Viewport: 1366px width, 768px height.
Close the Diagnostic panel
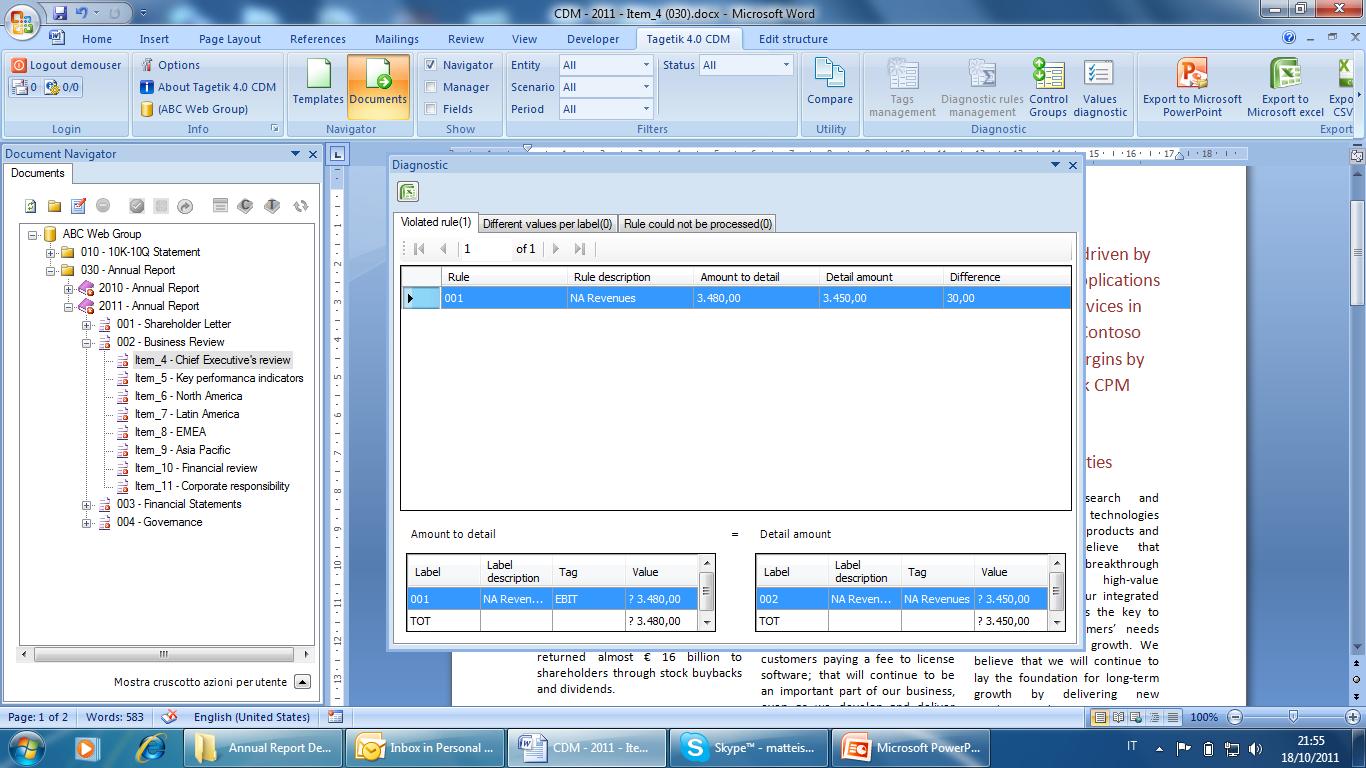1073,165
